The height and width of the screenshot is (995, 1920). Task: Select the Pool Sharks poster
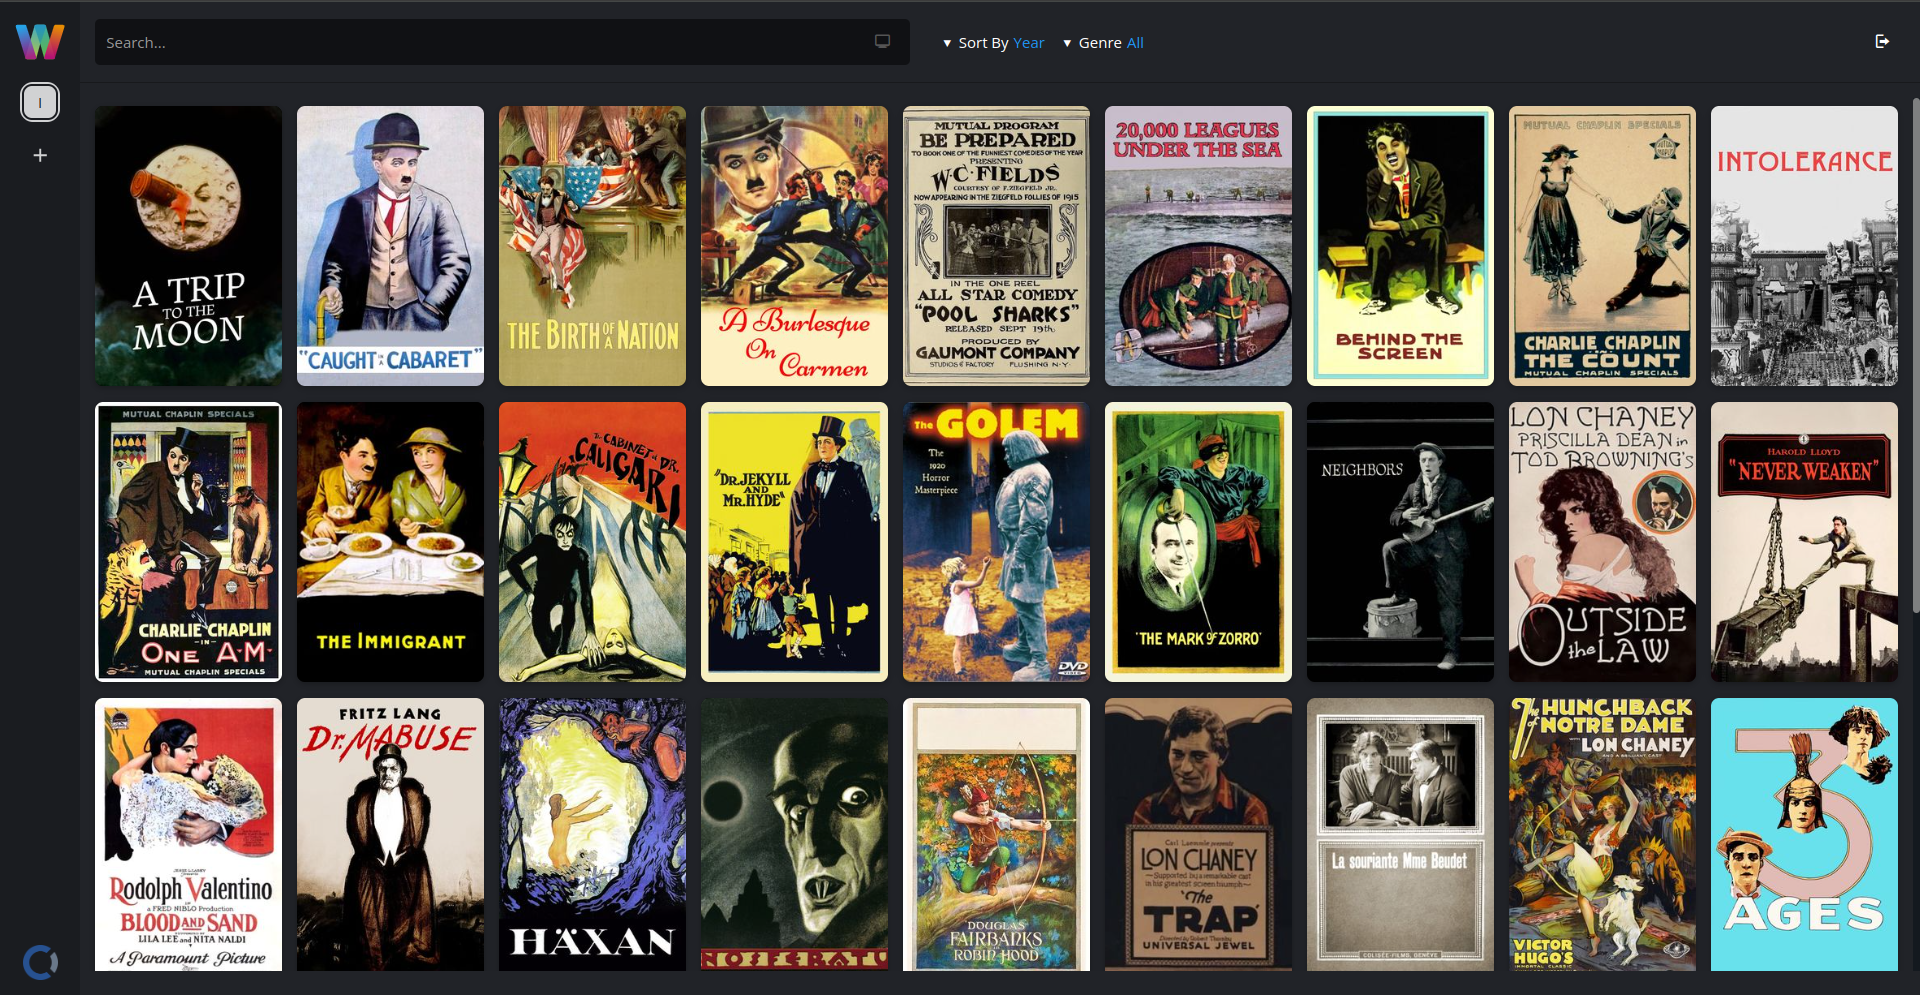pyautogui.click(x=996, y=246)
